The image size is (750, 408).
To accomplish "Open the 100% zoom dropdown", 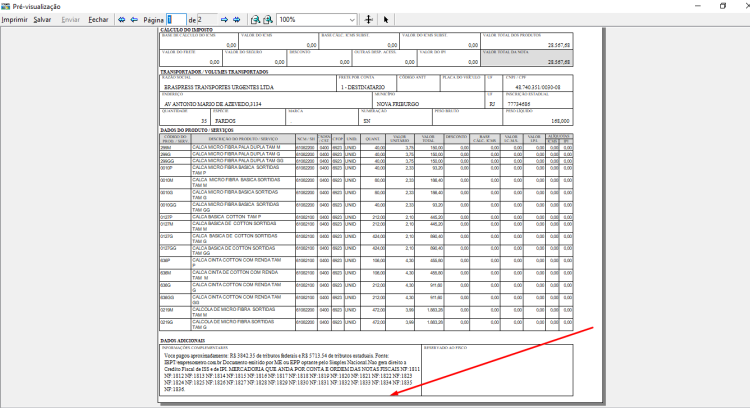I will point(352,20).
